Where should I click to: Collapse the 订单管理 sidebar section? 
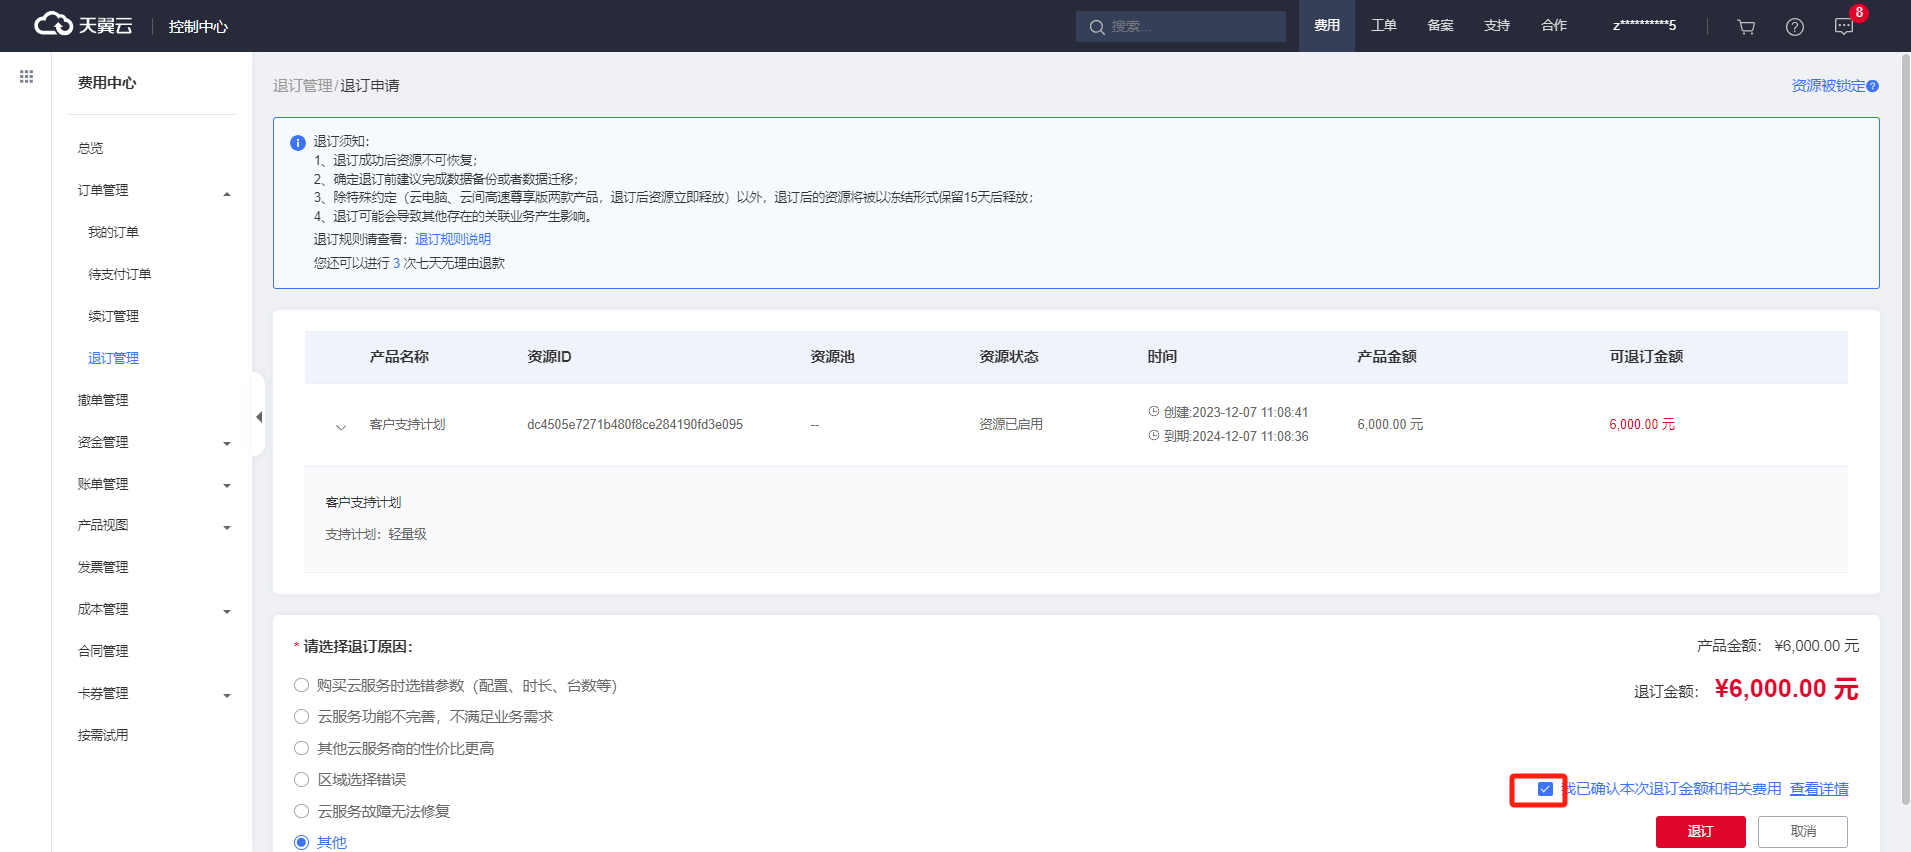227,194
